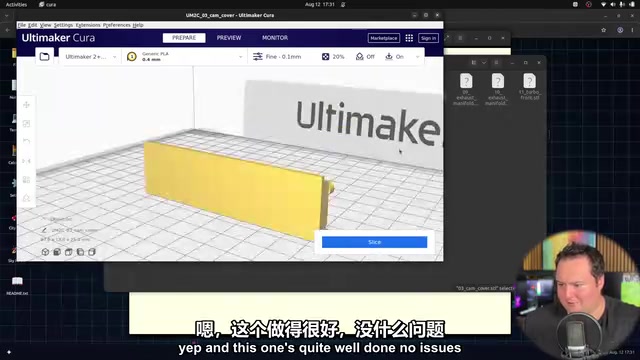This screenshot has height=360, width=640.
Task: Open the system volume indicator in top bar
Action: tap(613, 4)
